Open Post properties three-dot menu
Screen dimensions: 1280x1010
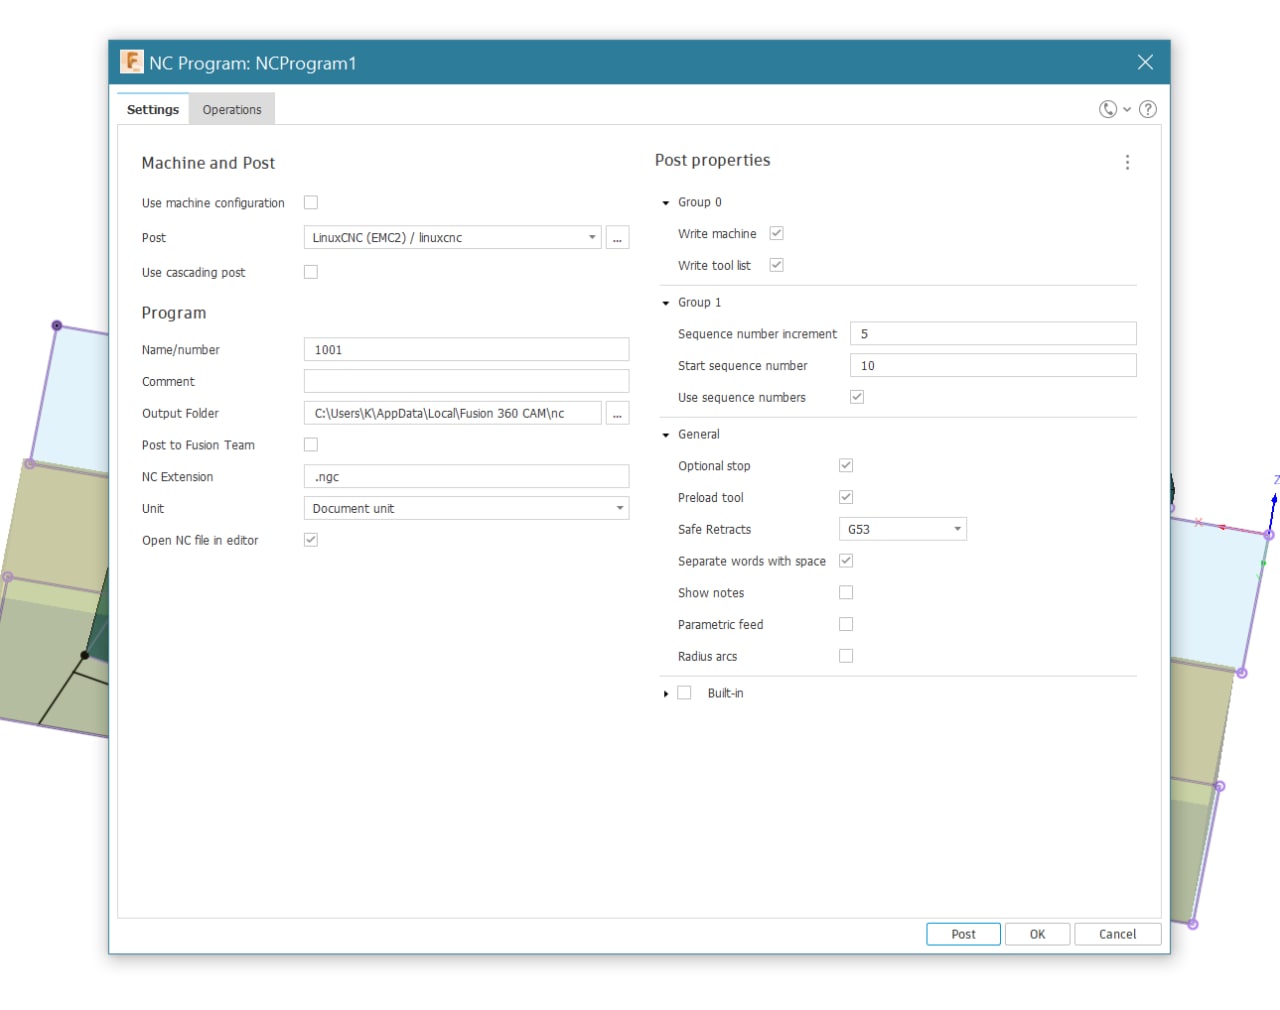pyautogui.click(x=1127, y=162)
